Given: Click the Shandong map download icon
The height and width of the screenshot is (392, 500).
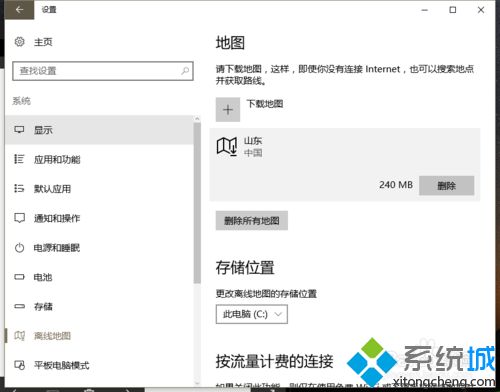Looking at the screenshot, I should click(227, 147).
